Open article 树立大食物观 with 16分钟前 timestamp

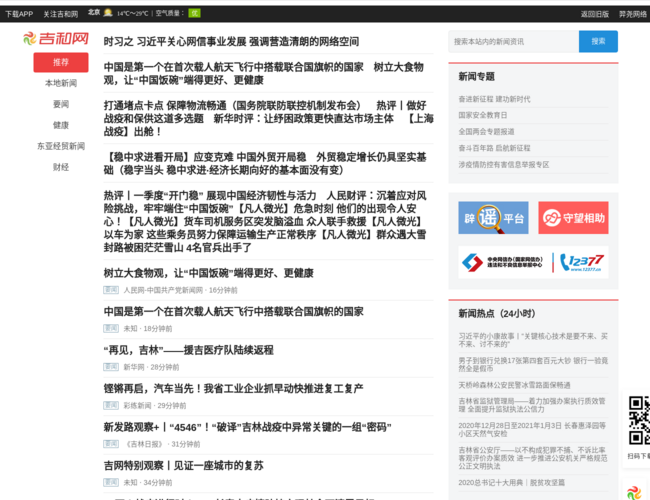tap(209, 273)
